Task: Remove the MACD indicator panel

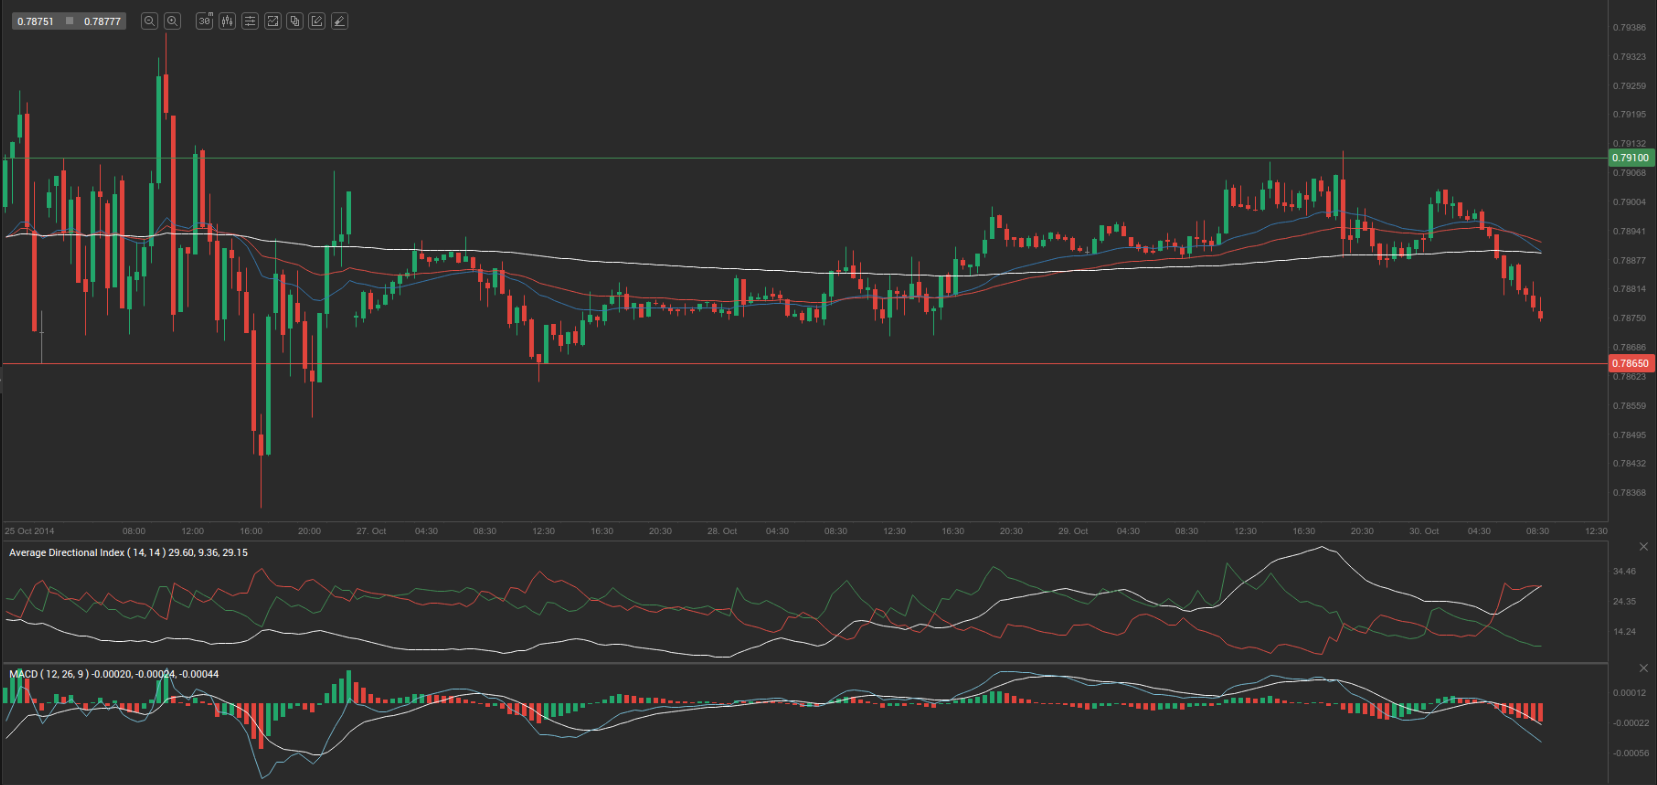Action: pyautogui.click(x=1643, y=668)
